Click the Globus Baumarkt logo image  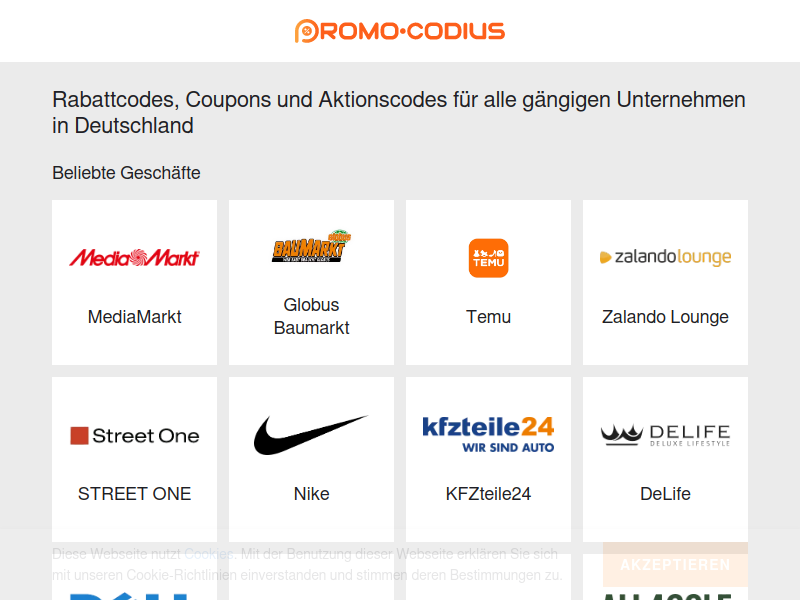coord(311,246)
